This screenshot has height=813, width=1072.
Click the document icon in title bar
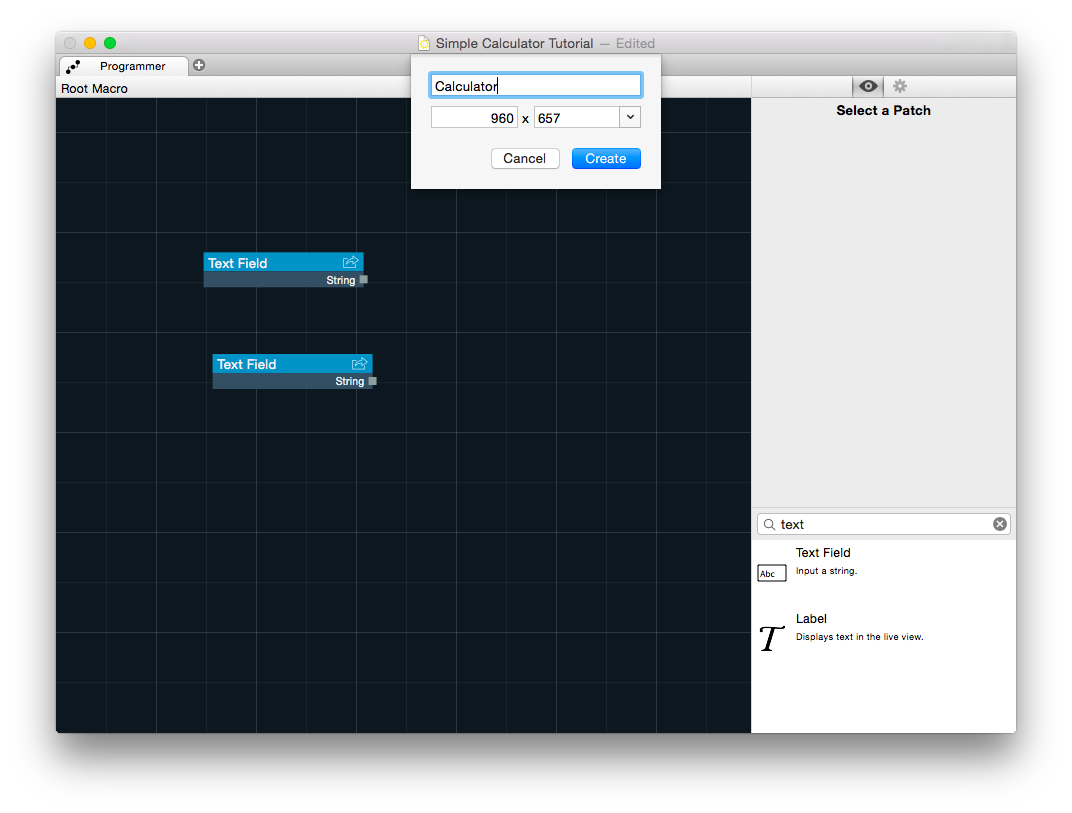tap(424, 43)
